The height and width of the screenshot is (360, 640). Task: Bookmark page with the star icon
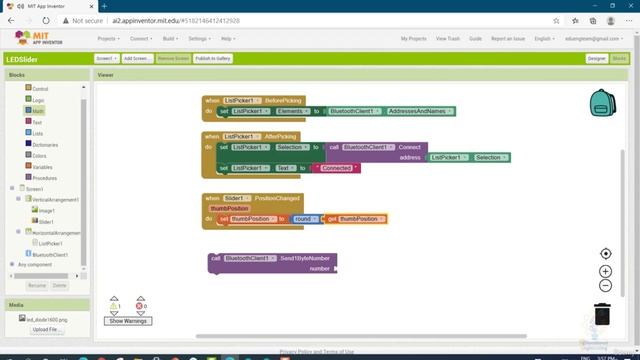pyautogui.click(x=556, y=21)
